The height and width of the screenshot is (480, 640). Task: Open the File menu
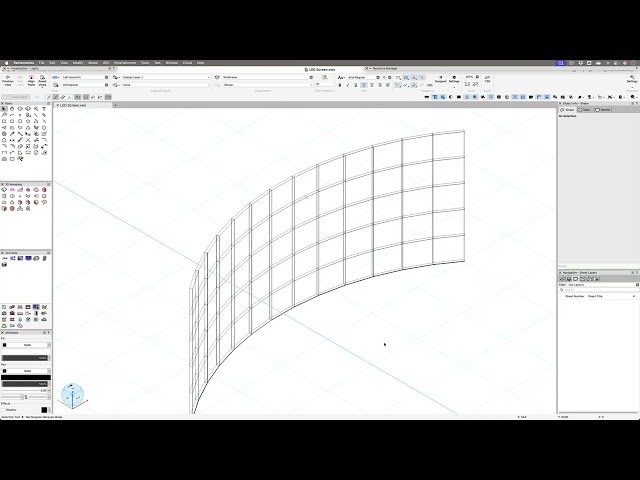pyautogui.click(x=41, y=63)
